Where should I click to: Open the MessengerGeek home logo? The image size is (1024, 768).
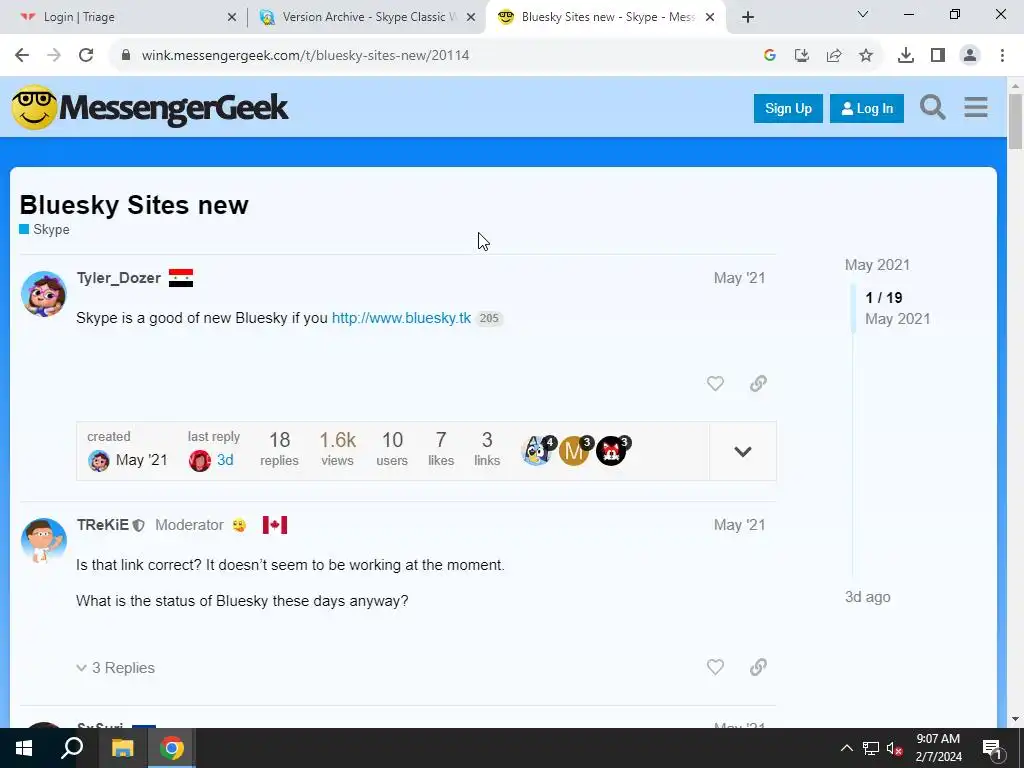point(150,108)
